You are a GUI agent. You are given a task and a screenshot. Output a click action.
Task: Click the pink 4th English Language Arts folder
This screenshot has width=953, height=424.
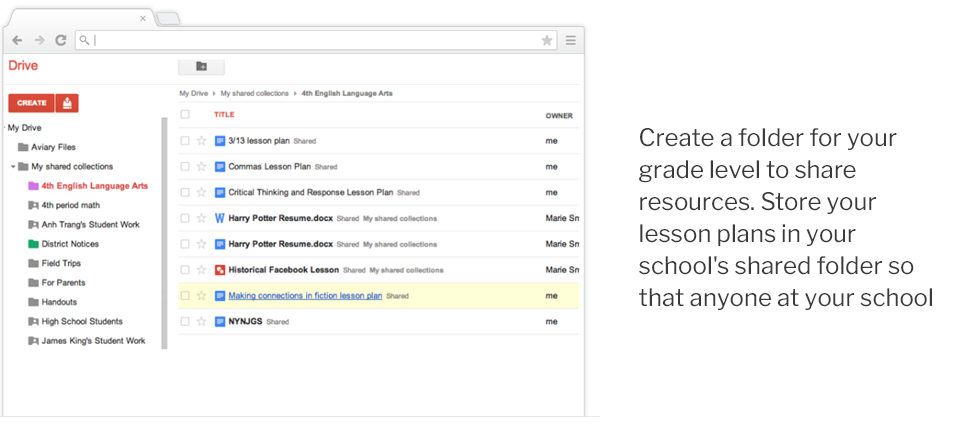94,186
